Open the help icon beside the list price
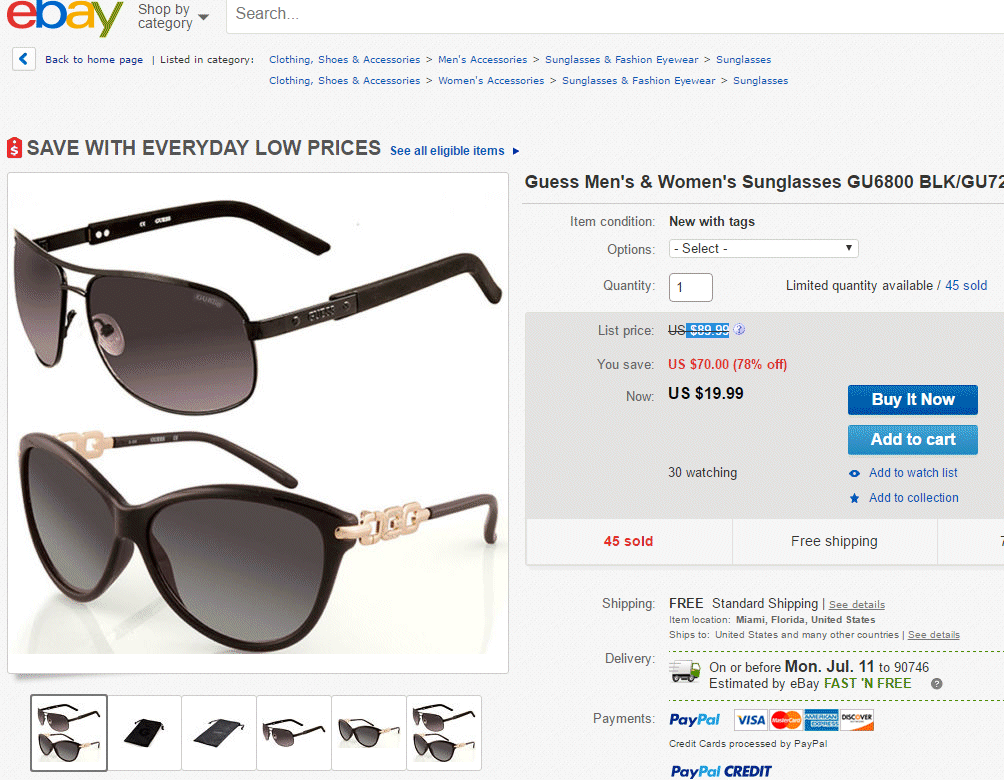The width and height of the screenshot is (1004, 780). [x=737, y=328]
